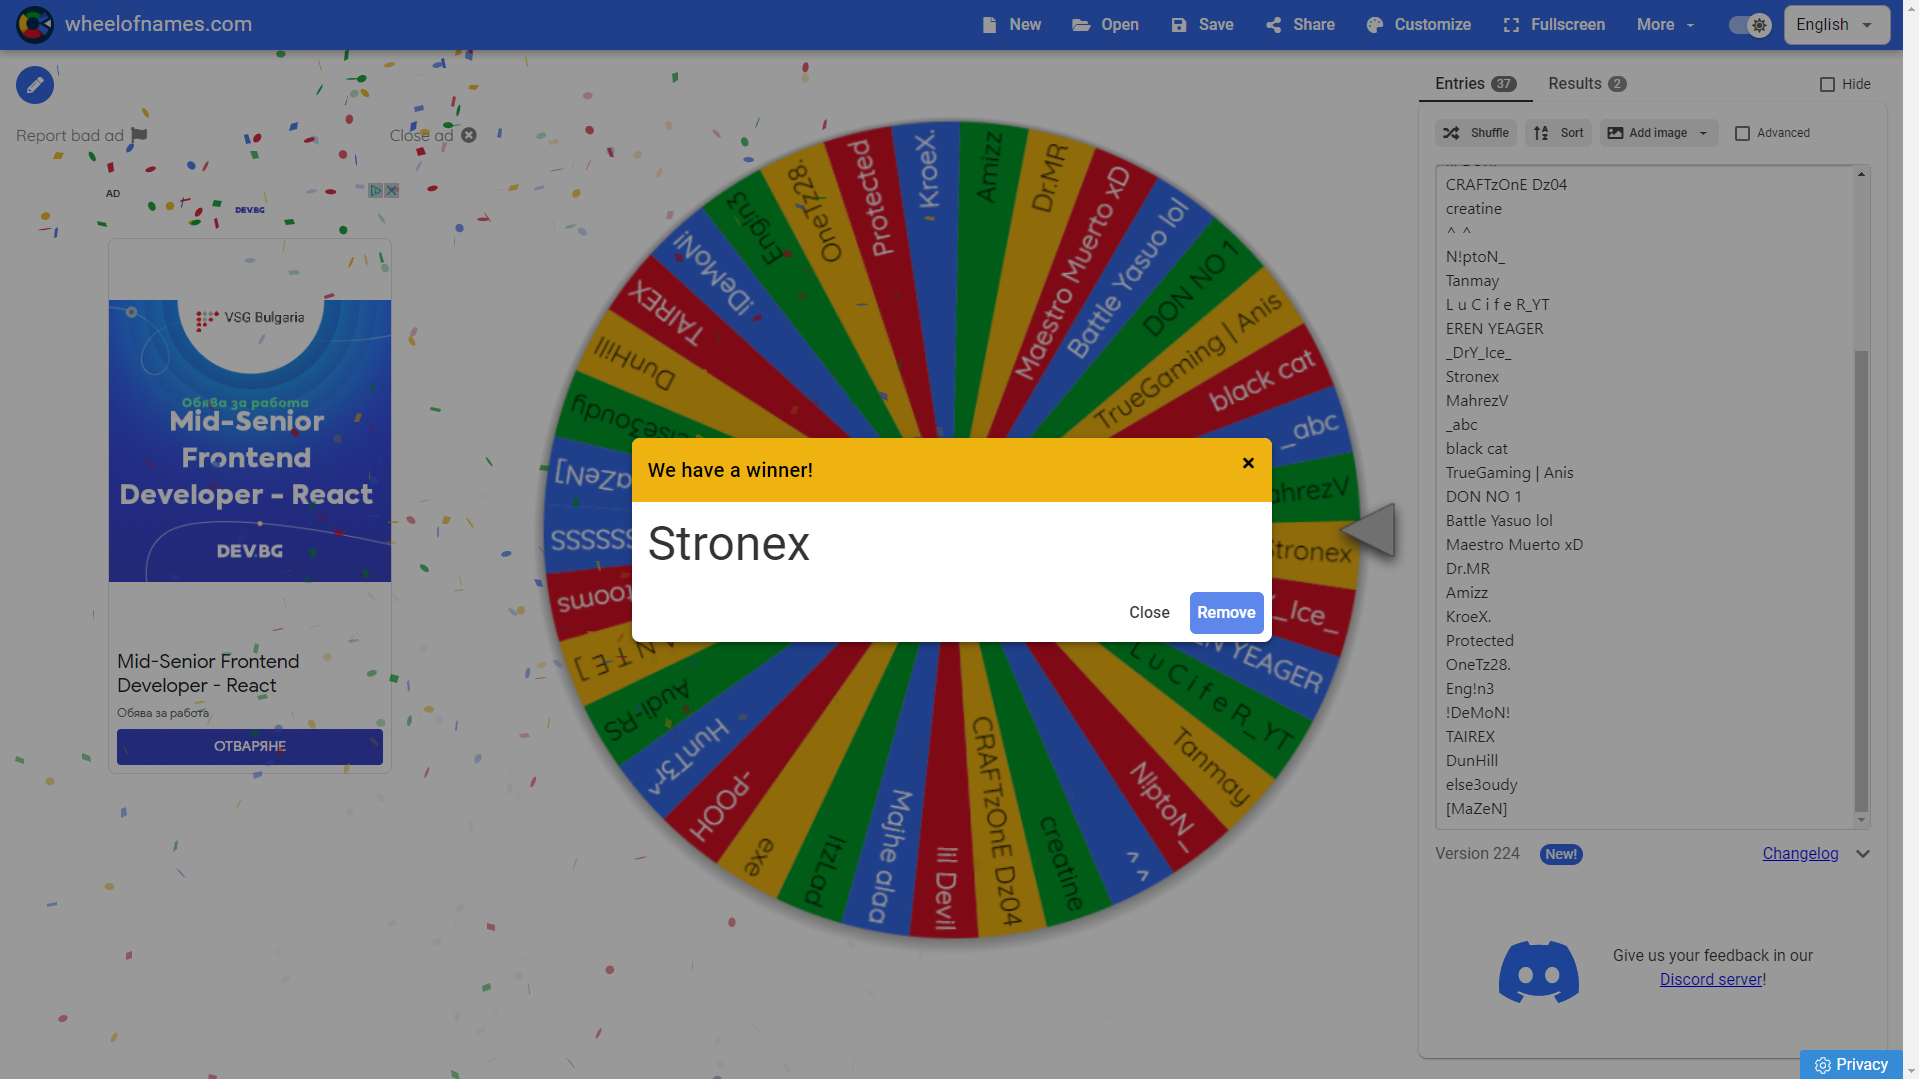Click the Discord logo icon
Screen dimensions: 1919x1079
(x=1538, y=971)
